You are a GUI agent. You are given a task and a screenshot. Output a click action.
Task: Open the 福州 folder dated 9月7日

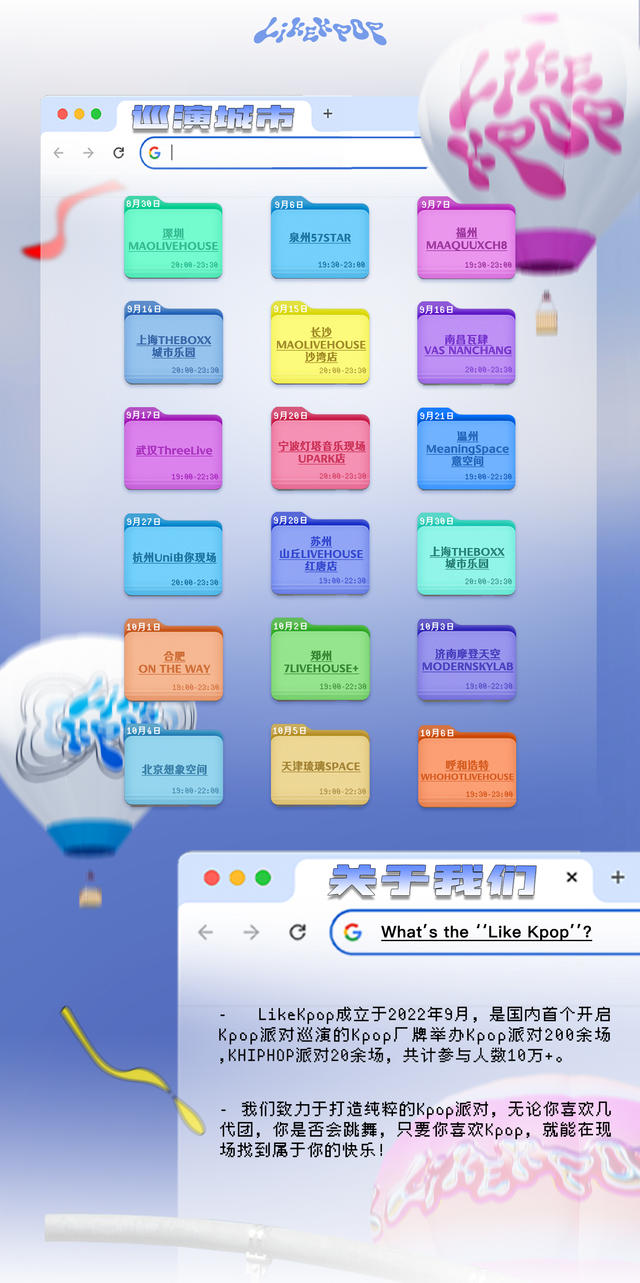pos(466,238)
